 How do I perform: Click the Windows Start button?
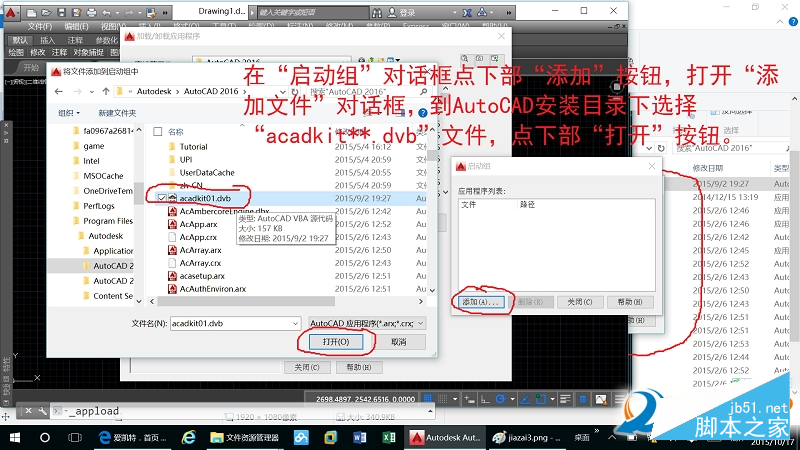15,437
